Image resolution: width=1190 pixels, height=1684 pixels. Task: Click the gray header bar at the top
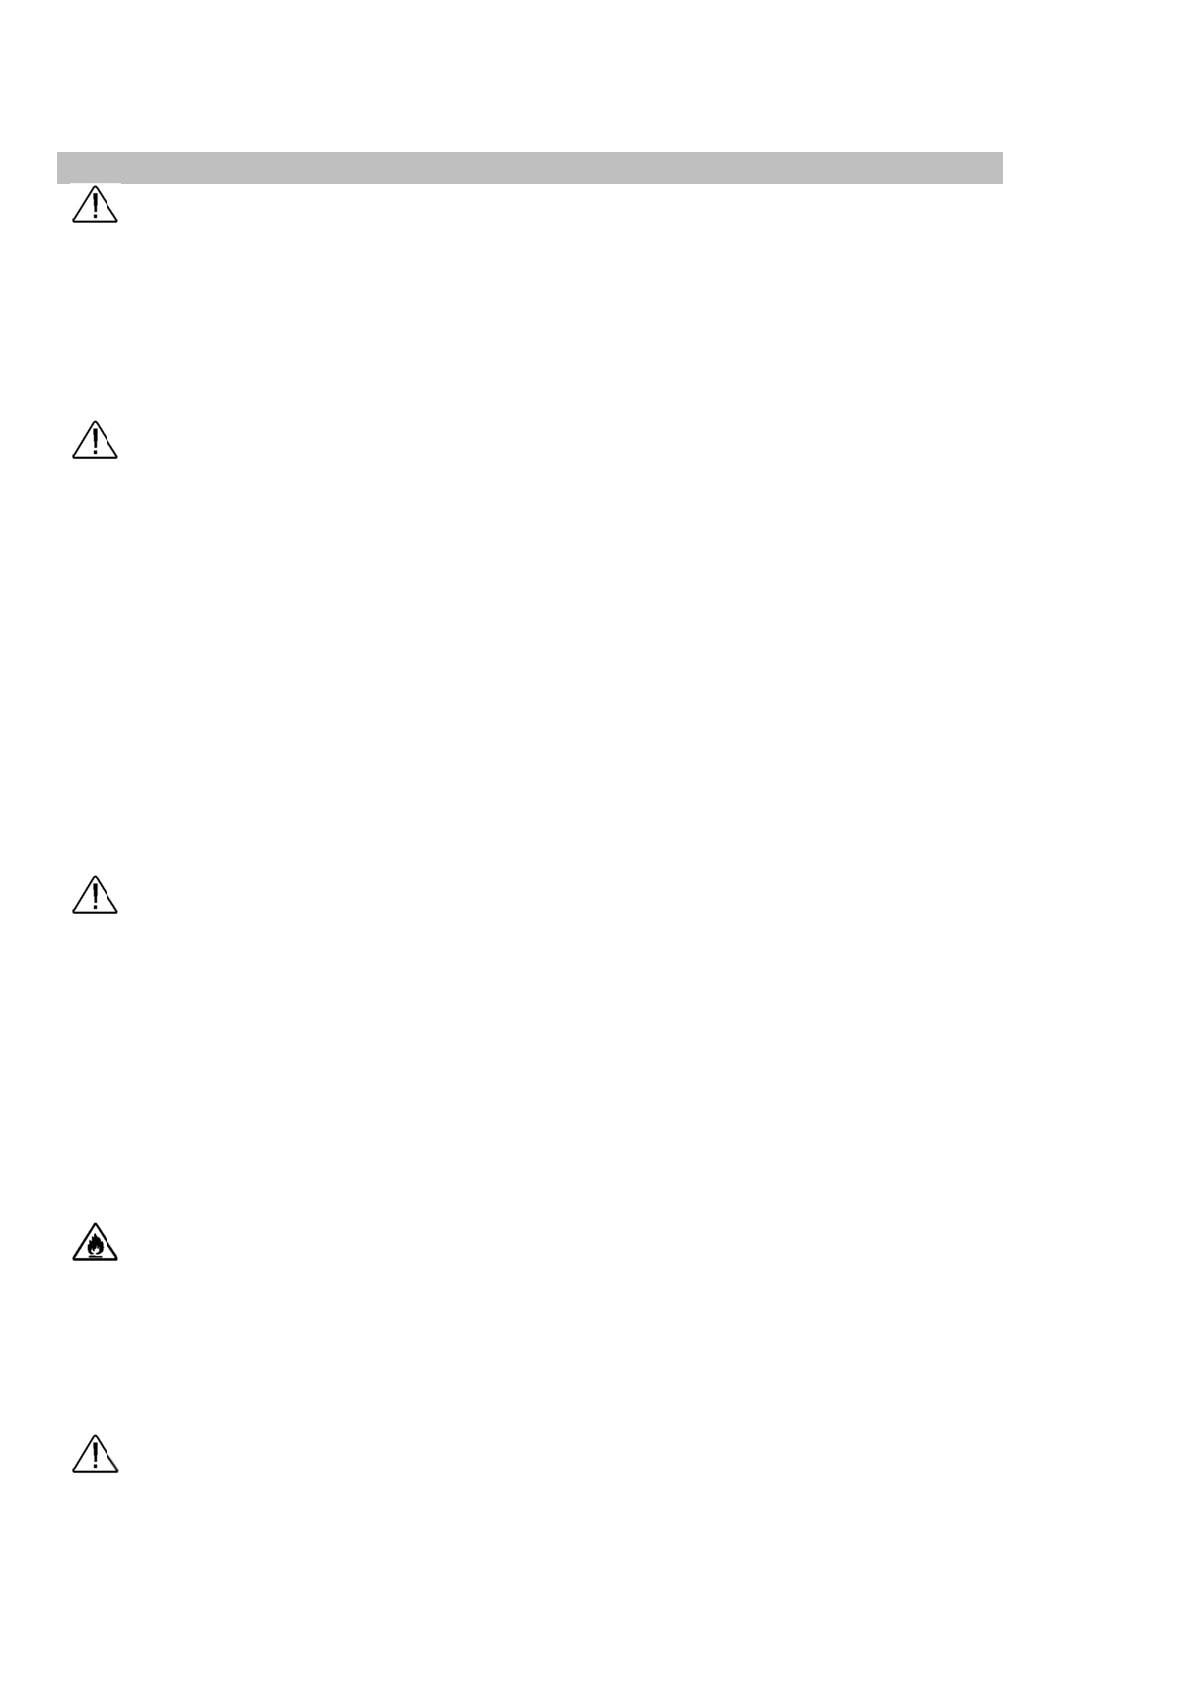(x=530, y=168)
